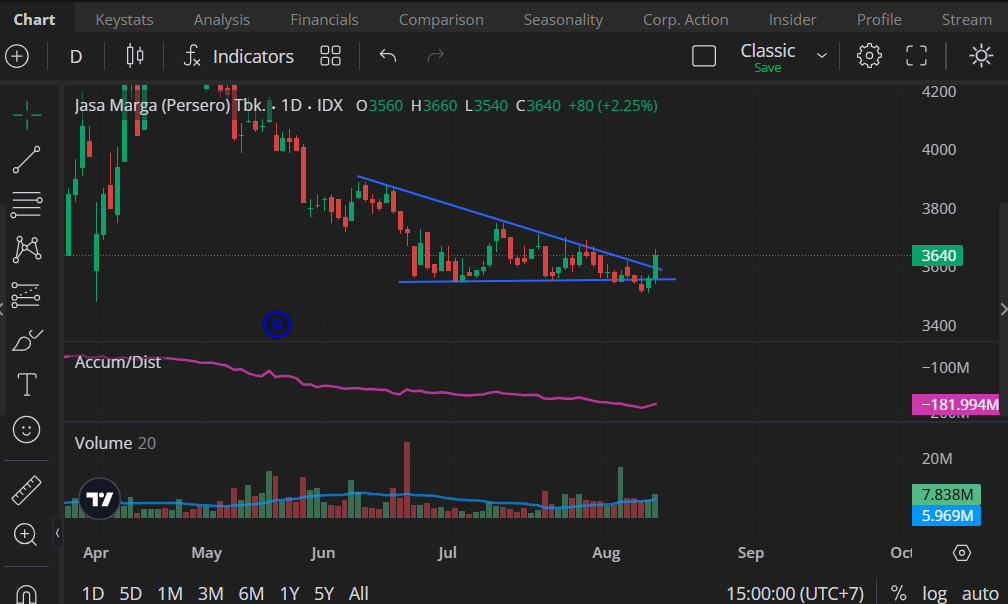Open timezone 15:00:00 (UTC+7) menu

pos(795,593)
